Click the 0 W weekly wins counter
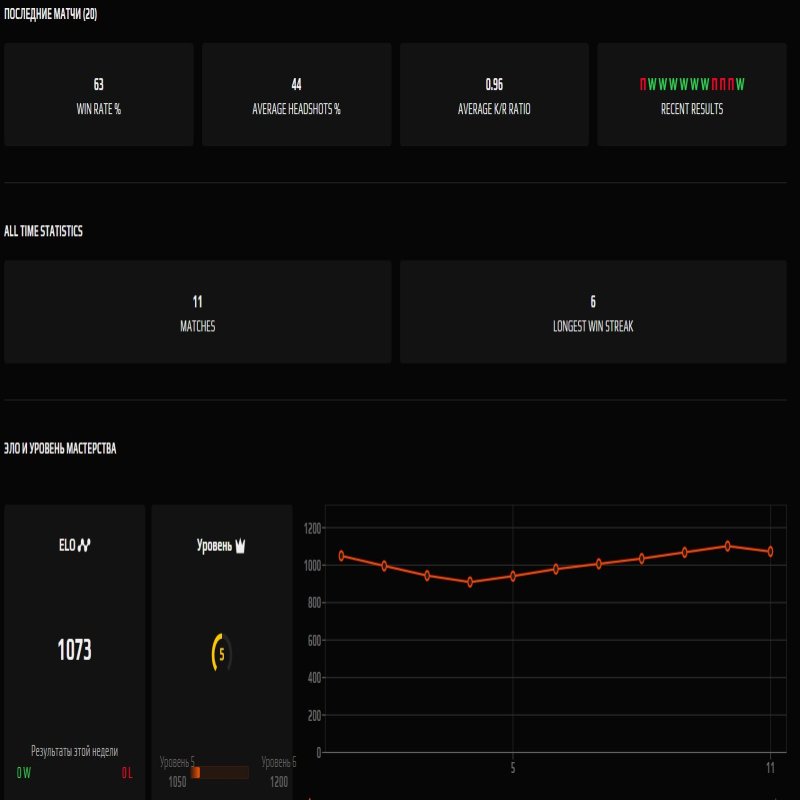 click(x=22, y=772)
